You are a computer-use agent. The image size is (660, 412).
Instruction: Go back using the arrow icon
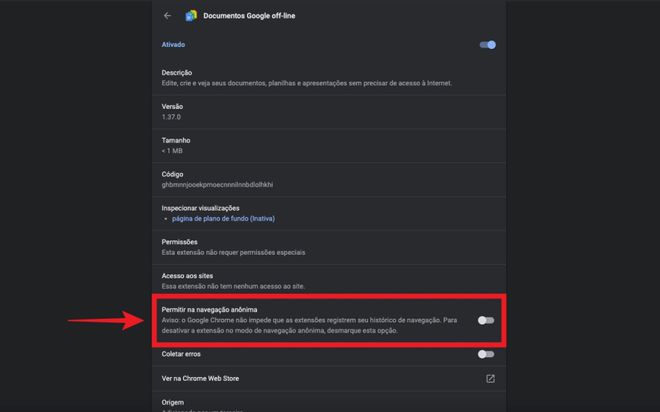tap(168, 16)
